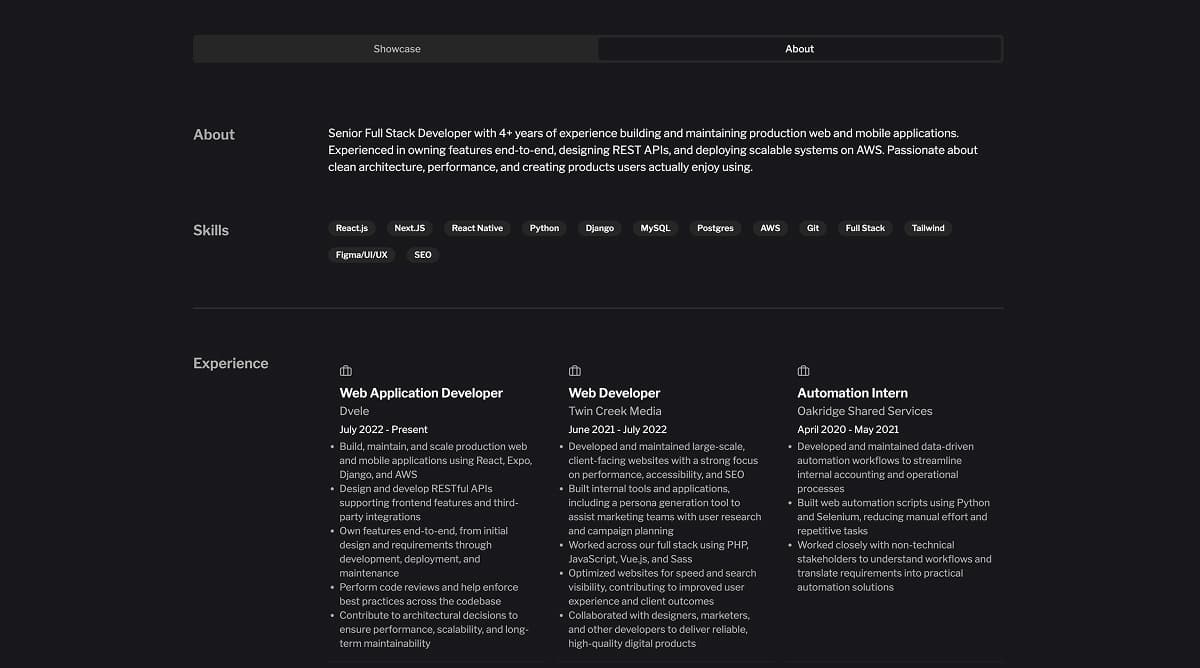The height and width of the screenshot is (668, 1200).
Task: Click the React.js skill tag
Action: click(352, 228)
